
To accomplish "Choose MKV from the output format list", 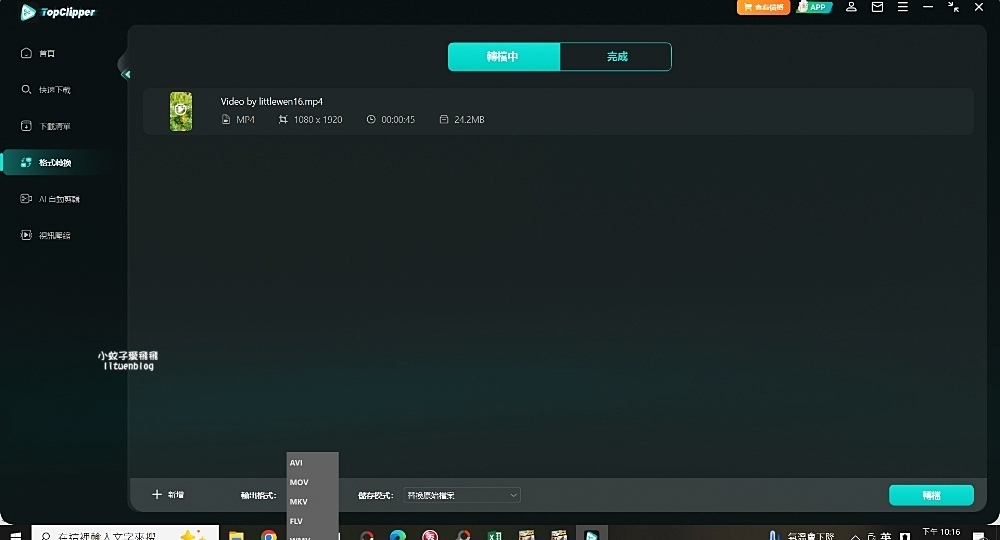I will coord(312,501).
